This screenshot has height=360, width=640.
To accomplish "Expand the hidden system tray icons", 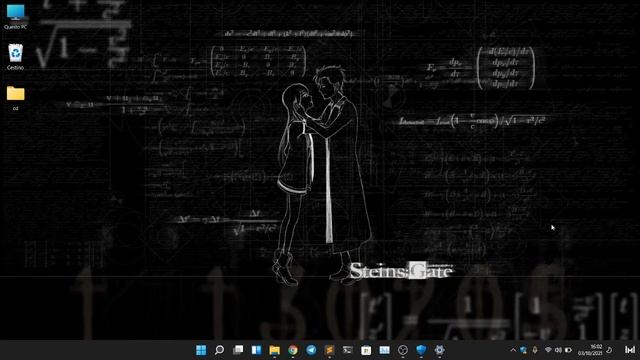I will 513,350.
